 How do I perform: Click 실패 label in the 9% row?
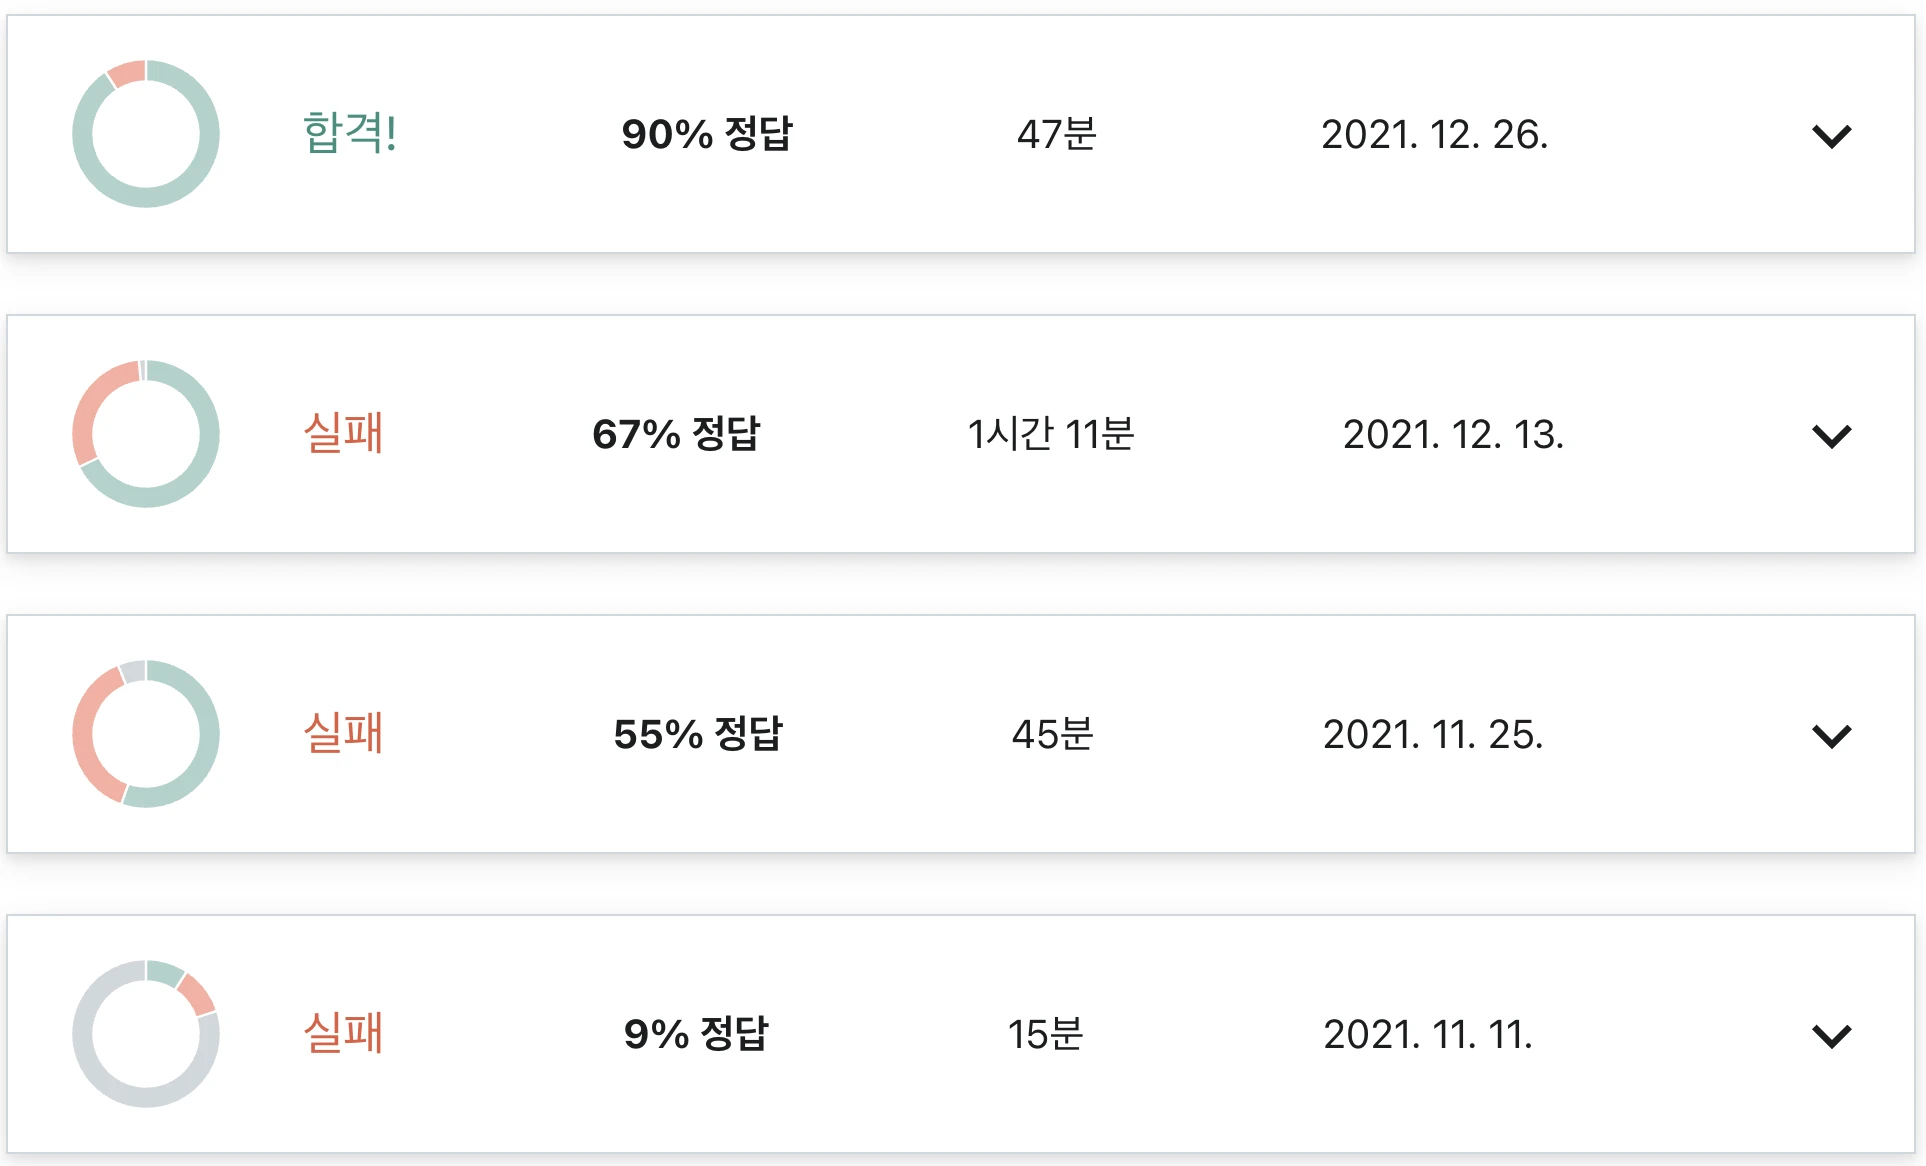point(343,1033)
